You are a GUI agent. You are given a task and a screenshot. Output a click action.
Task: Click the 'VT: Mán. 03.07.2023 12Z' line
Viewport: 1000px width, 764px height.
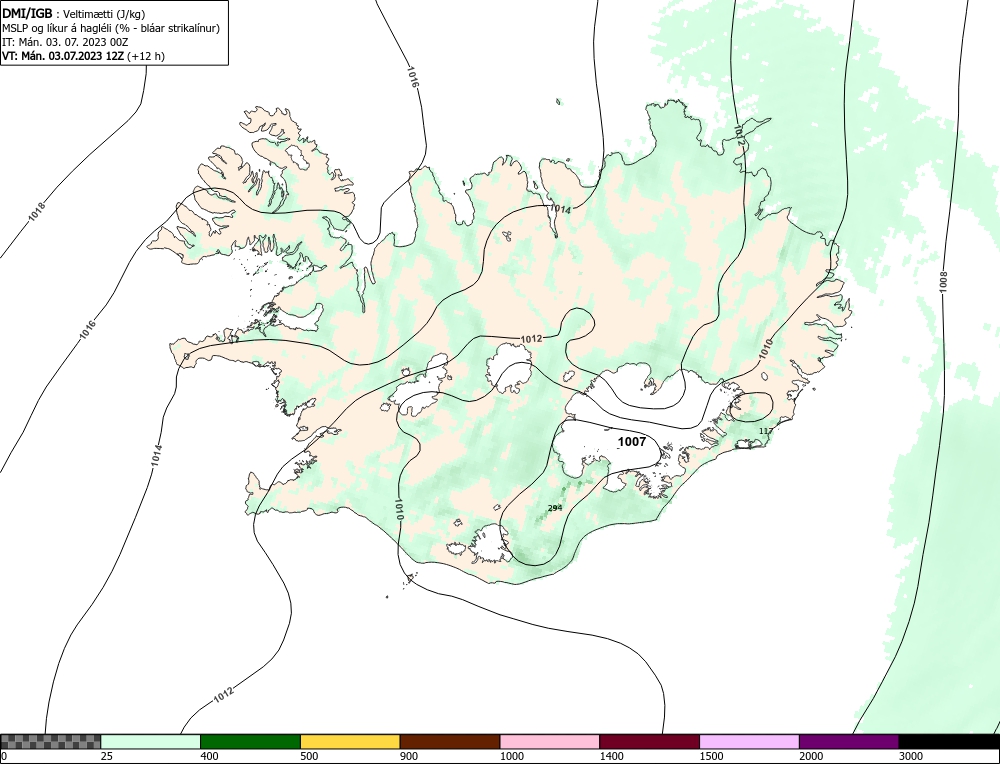(x=84, y=56)
